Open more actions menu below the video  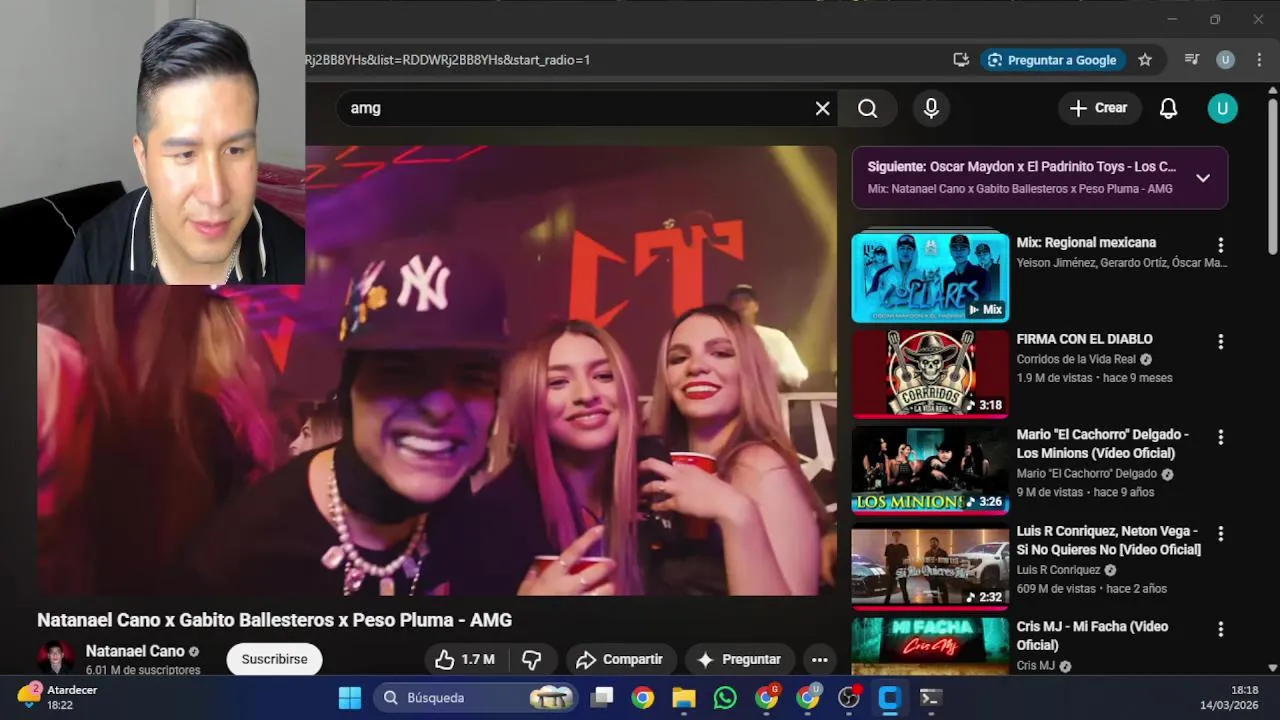(819, 659)
